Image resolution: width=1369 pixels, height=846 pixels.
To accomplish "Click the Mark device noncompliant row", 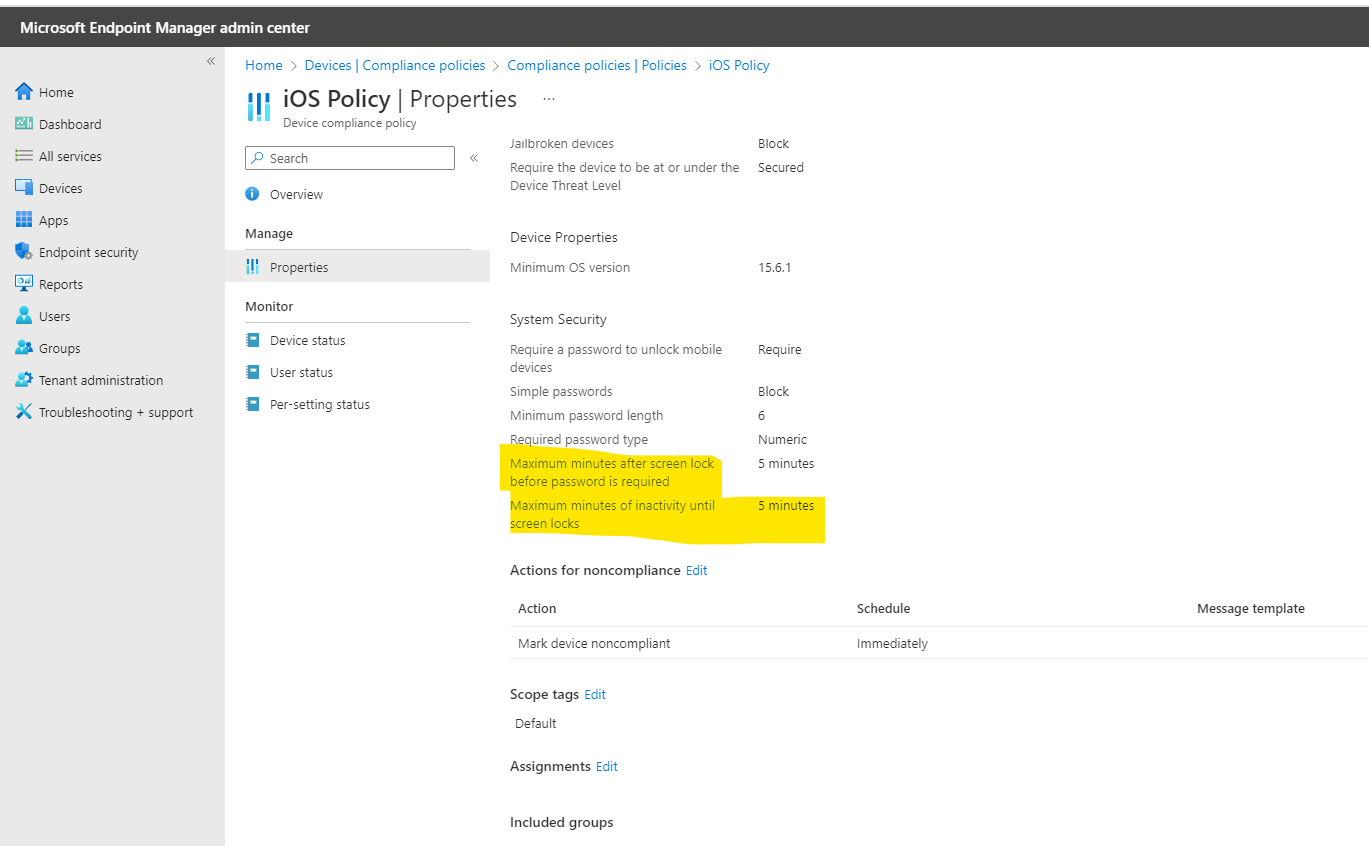I will coord(939,643).
